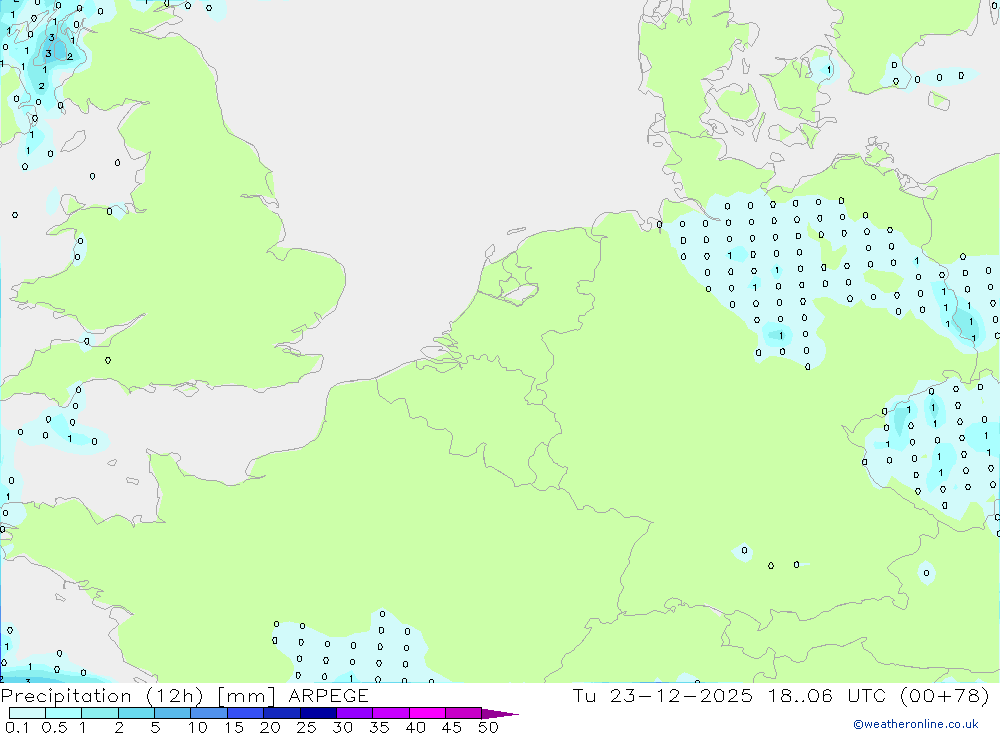The width and height of the screenshot is (1000, 733).
Task: Click the 'Precipitation (12h)' title text
Action: (102, 696)
